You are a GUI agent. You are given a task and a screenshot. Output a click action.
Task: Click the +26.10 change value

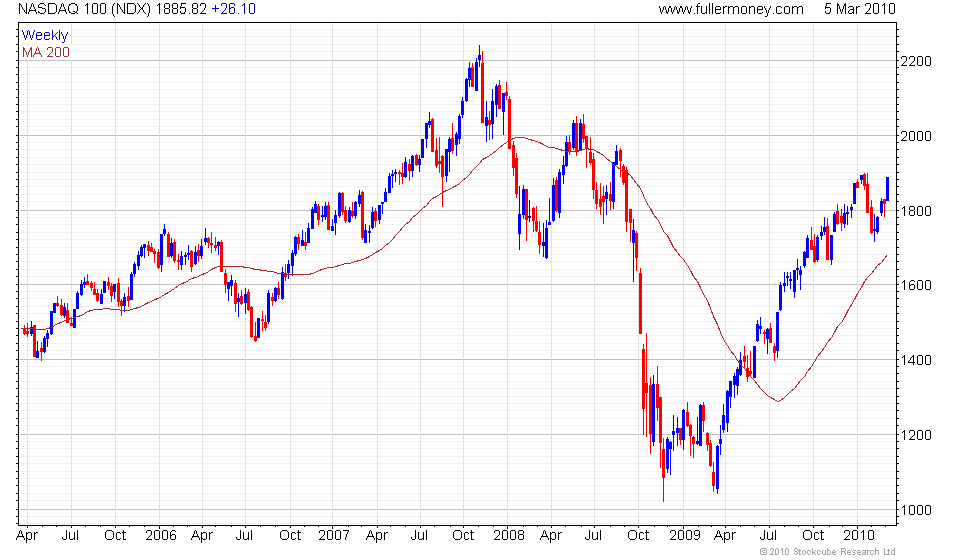[233, 9]
